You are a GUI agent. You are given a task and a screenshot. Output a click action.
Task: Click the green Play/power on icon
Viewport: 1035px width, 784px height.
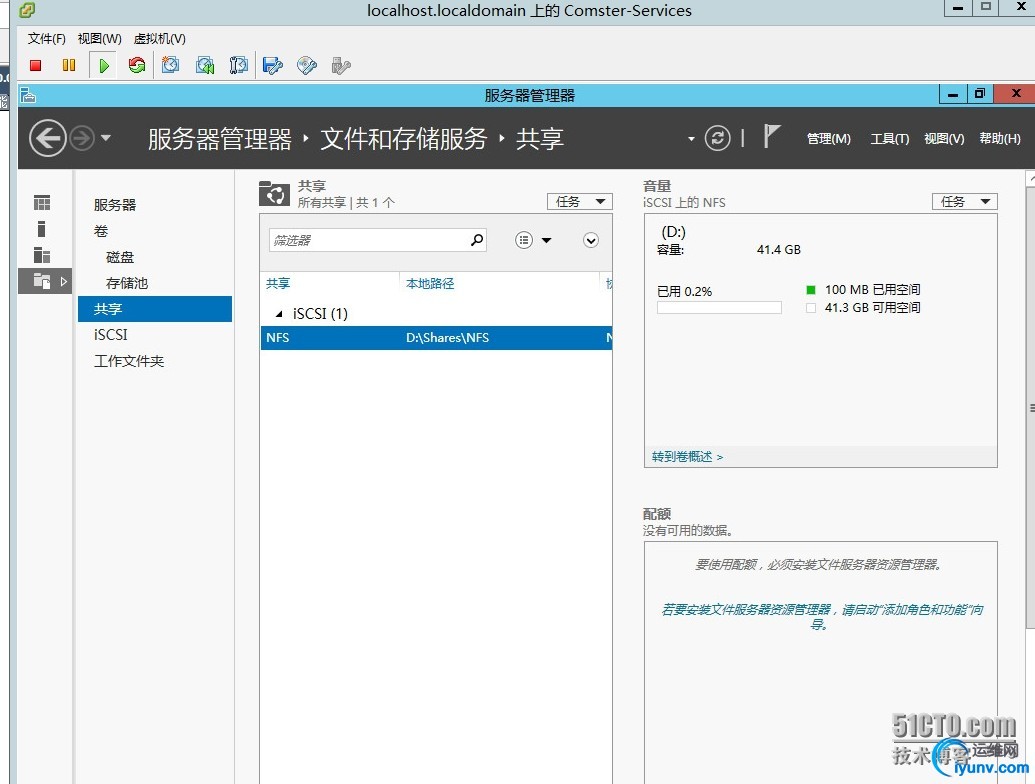pyautogui.click(x=104, y=65)
